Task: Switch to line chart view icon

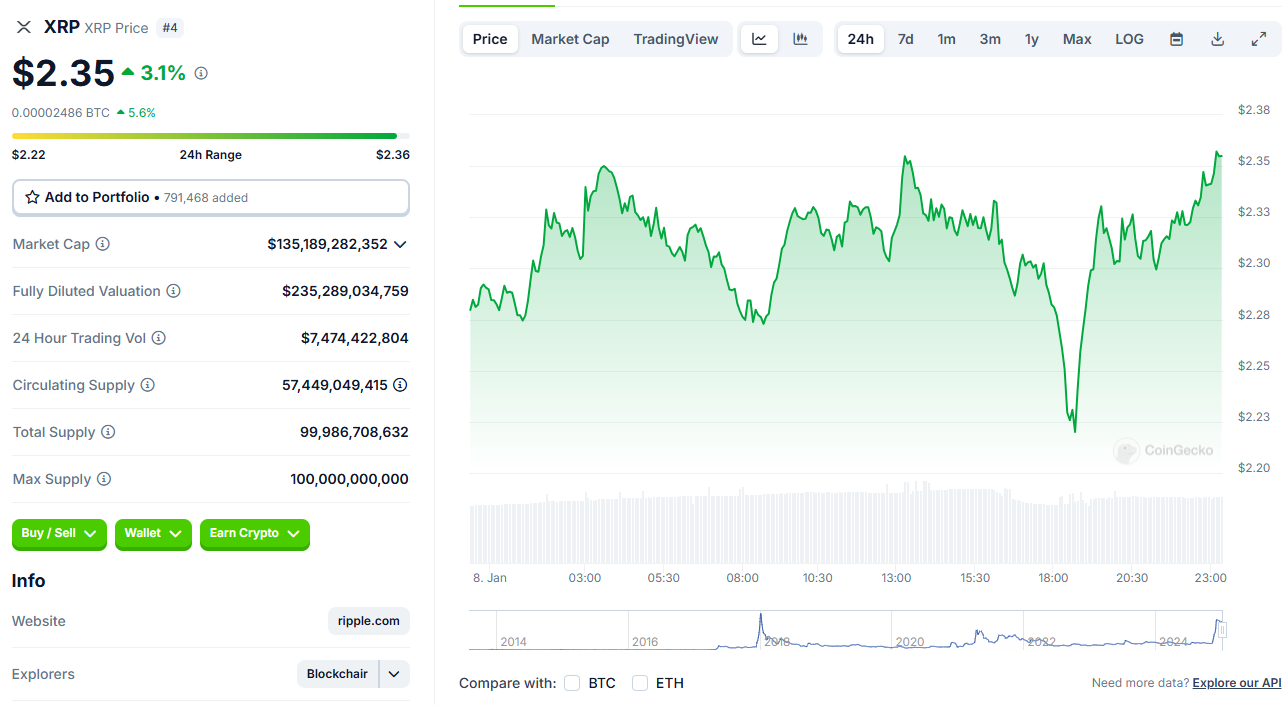Action: pos(760,39)
